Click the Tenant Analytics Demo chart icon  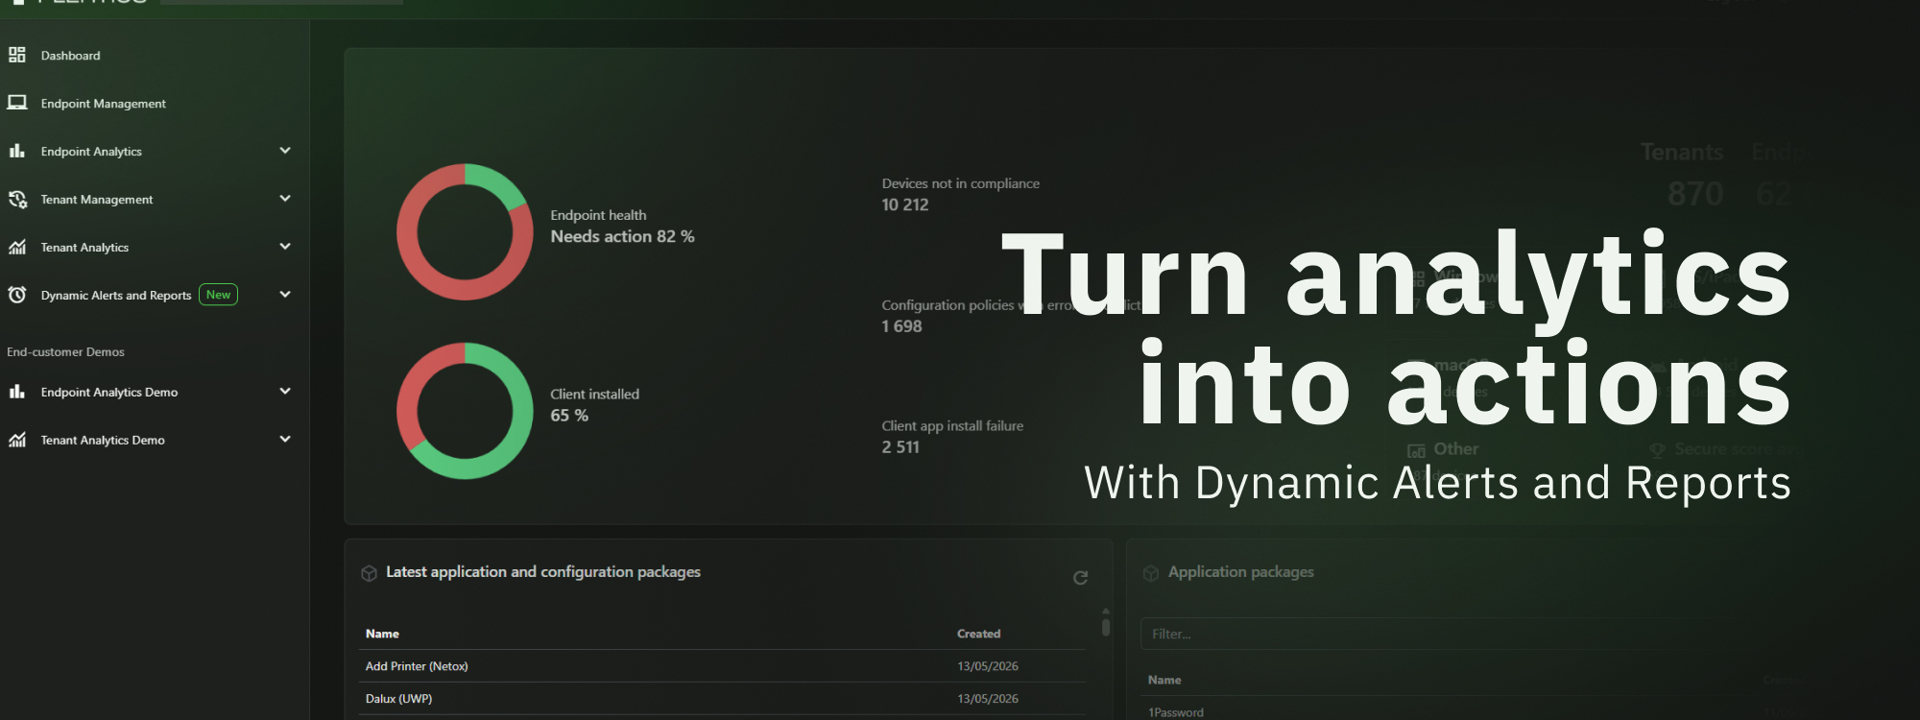point(17,440)
